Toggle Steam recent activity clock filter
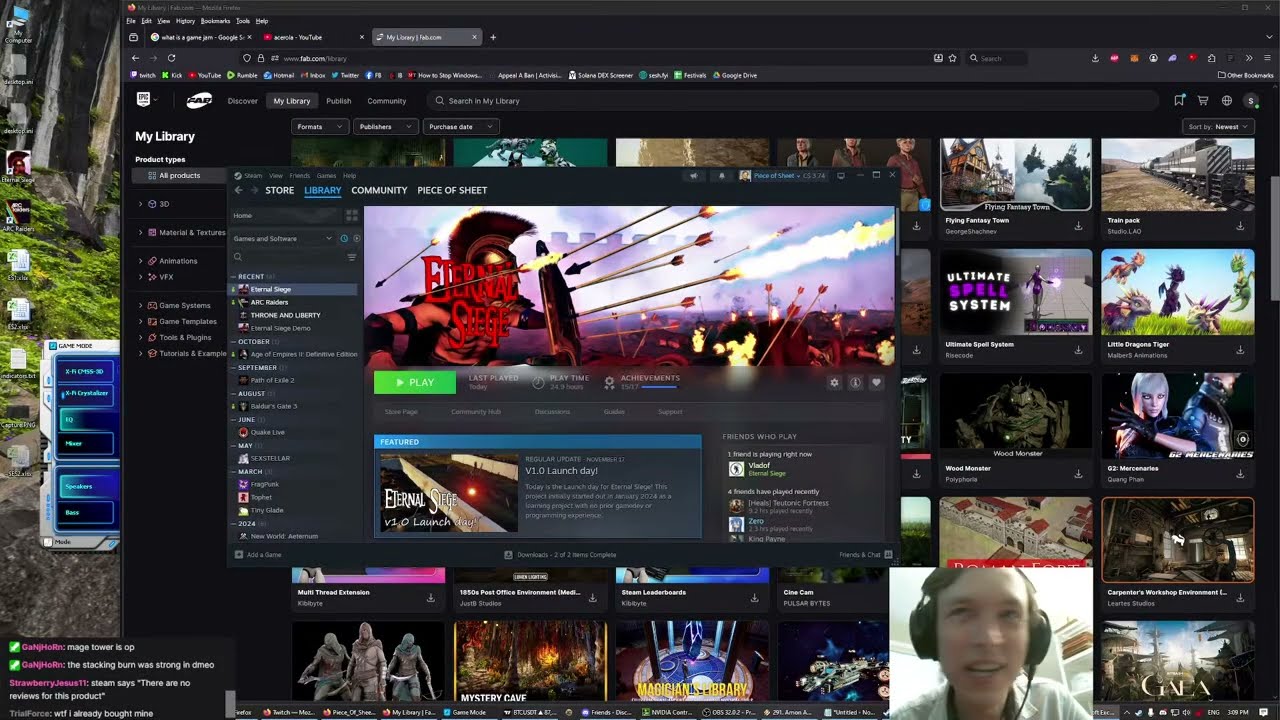This screenshot has width=1280, height=720. (344, 238)
